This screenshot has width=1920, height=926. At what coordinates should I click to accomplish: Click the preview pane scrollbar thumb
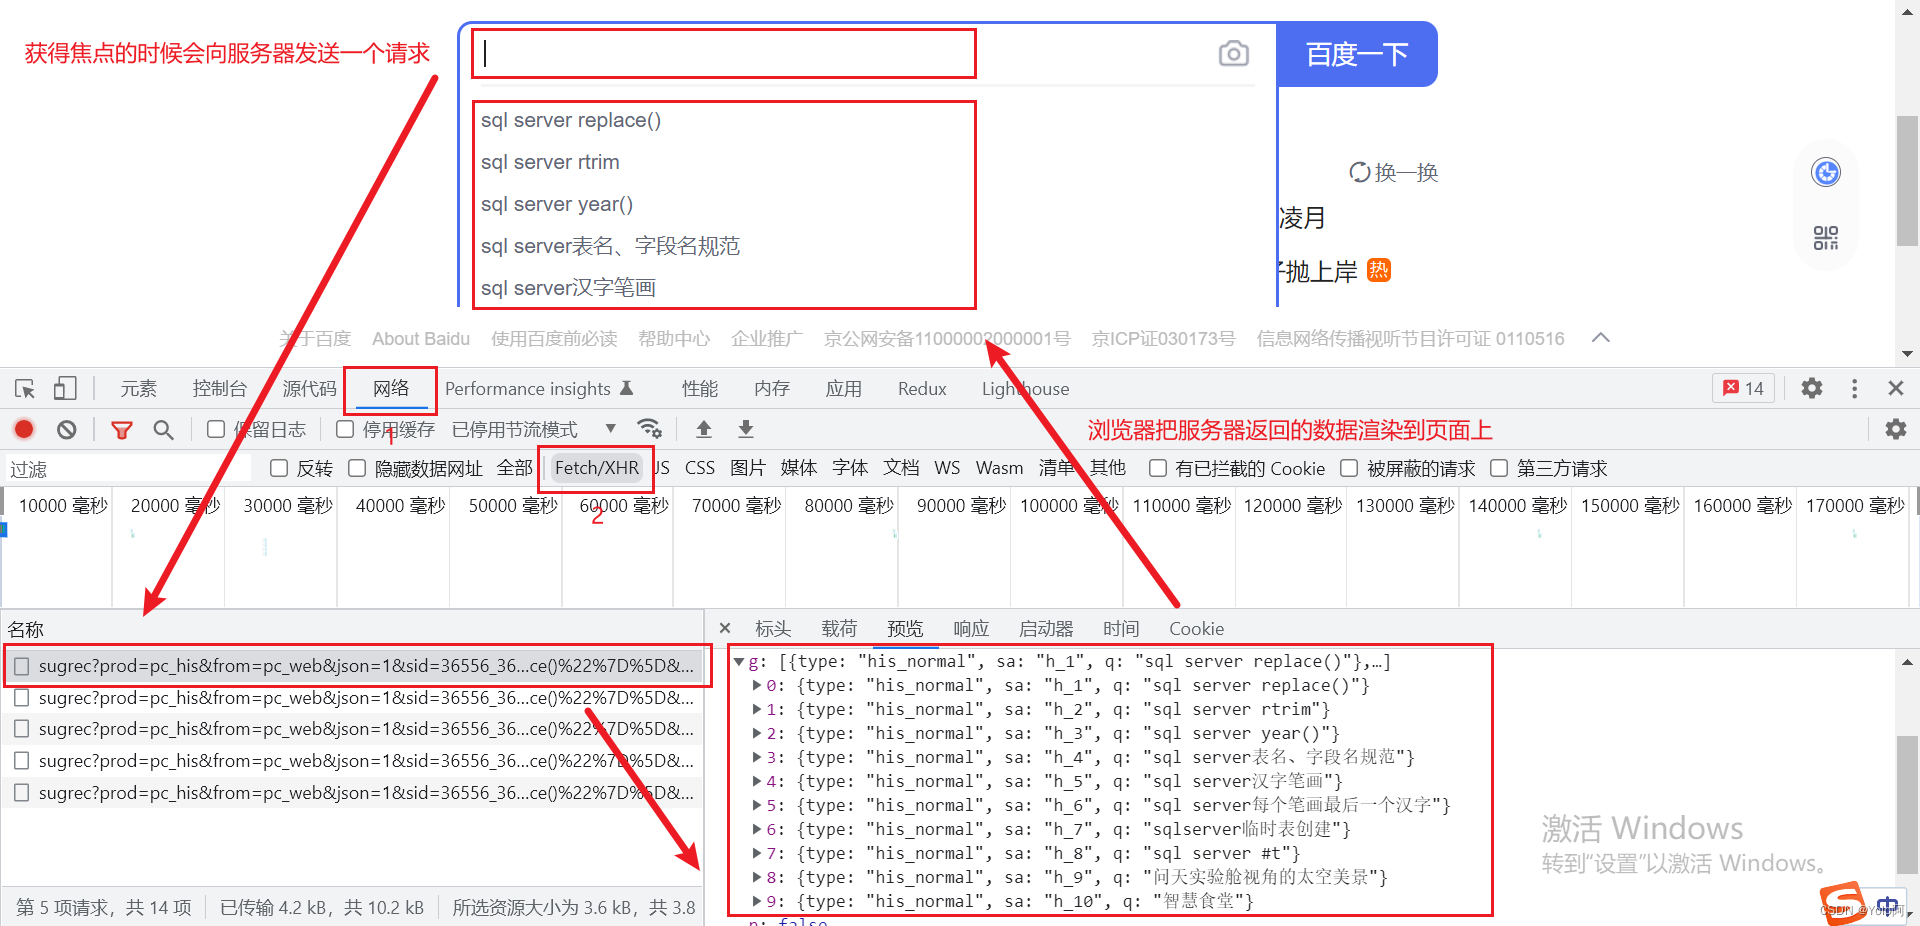click(x=1907, y=805)
